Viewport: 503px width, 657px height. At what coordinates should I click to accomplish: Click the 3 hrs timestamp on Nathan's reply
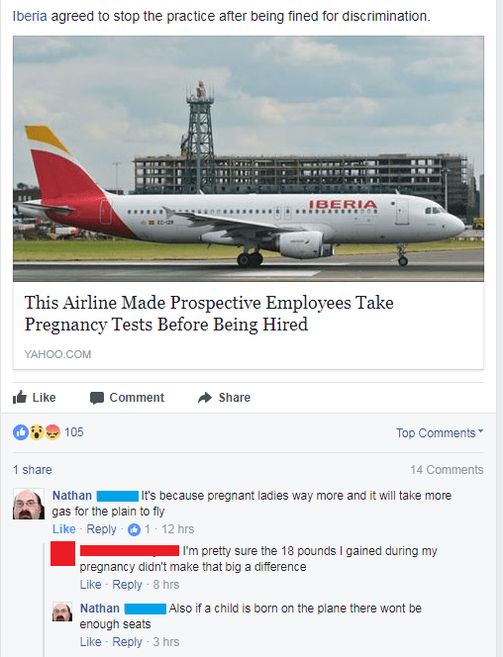tap(166, 642)
